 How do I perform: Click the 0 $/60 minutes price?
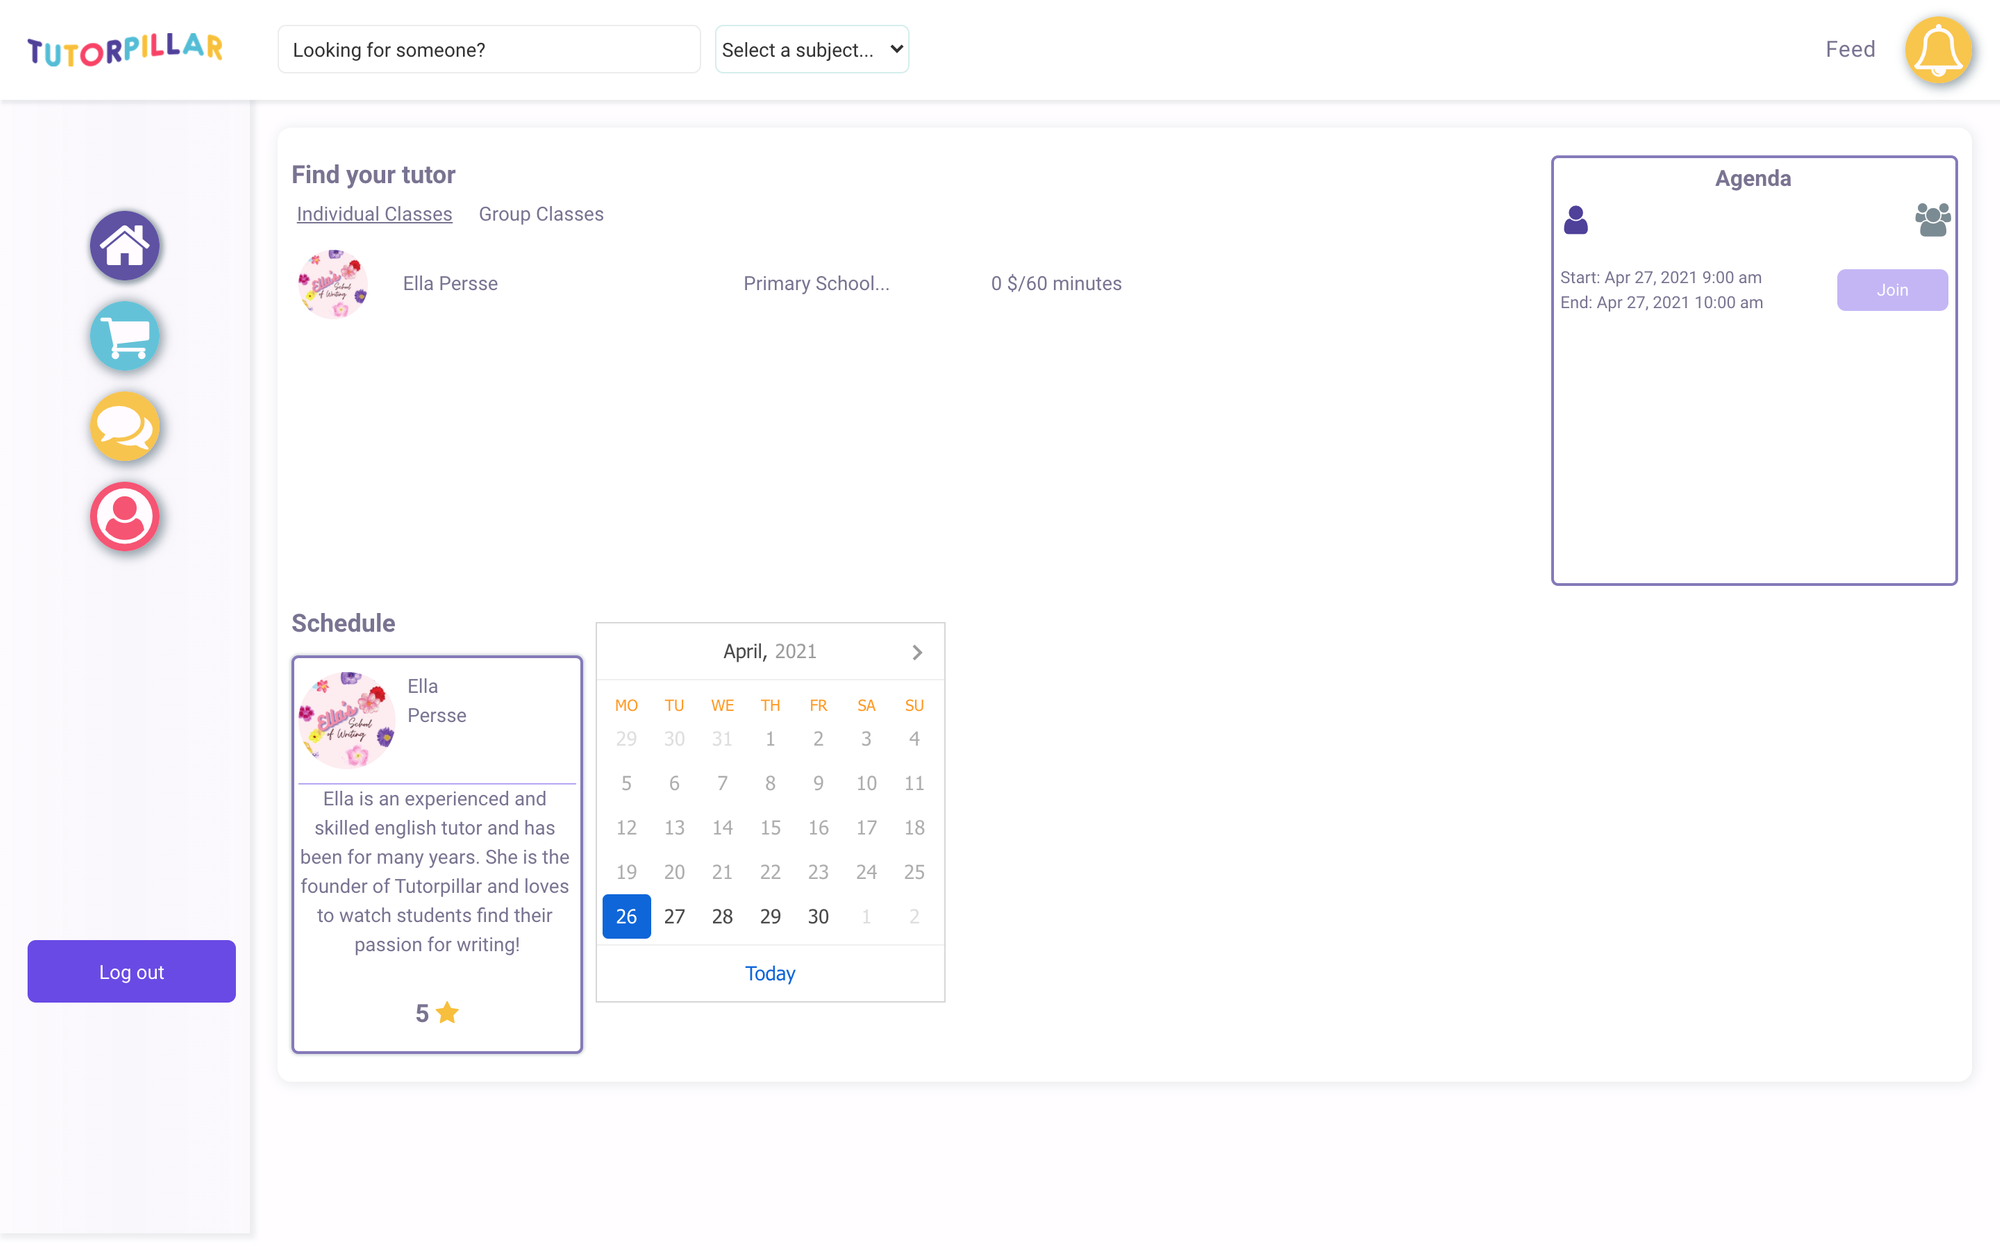pos(1056,284)
